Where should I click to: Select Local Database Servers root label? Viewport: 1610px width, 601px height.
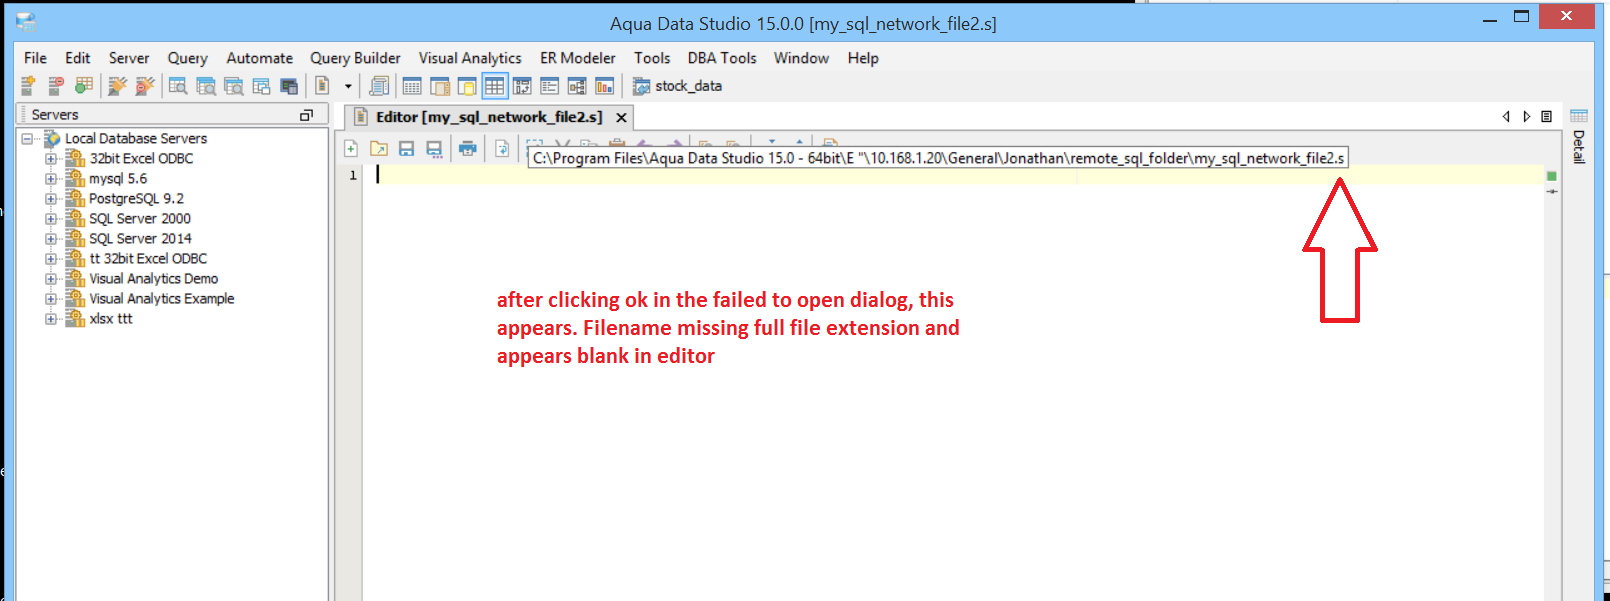point(136,138)
